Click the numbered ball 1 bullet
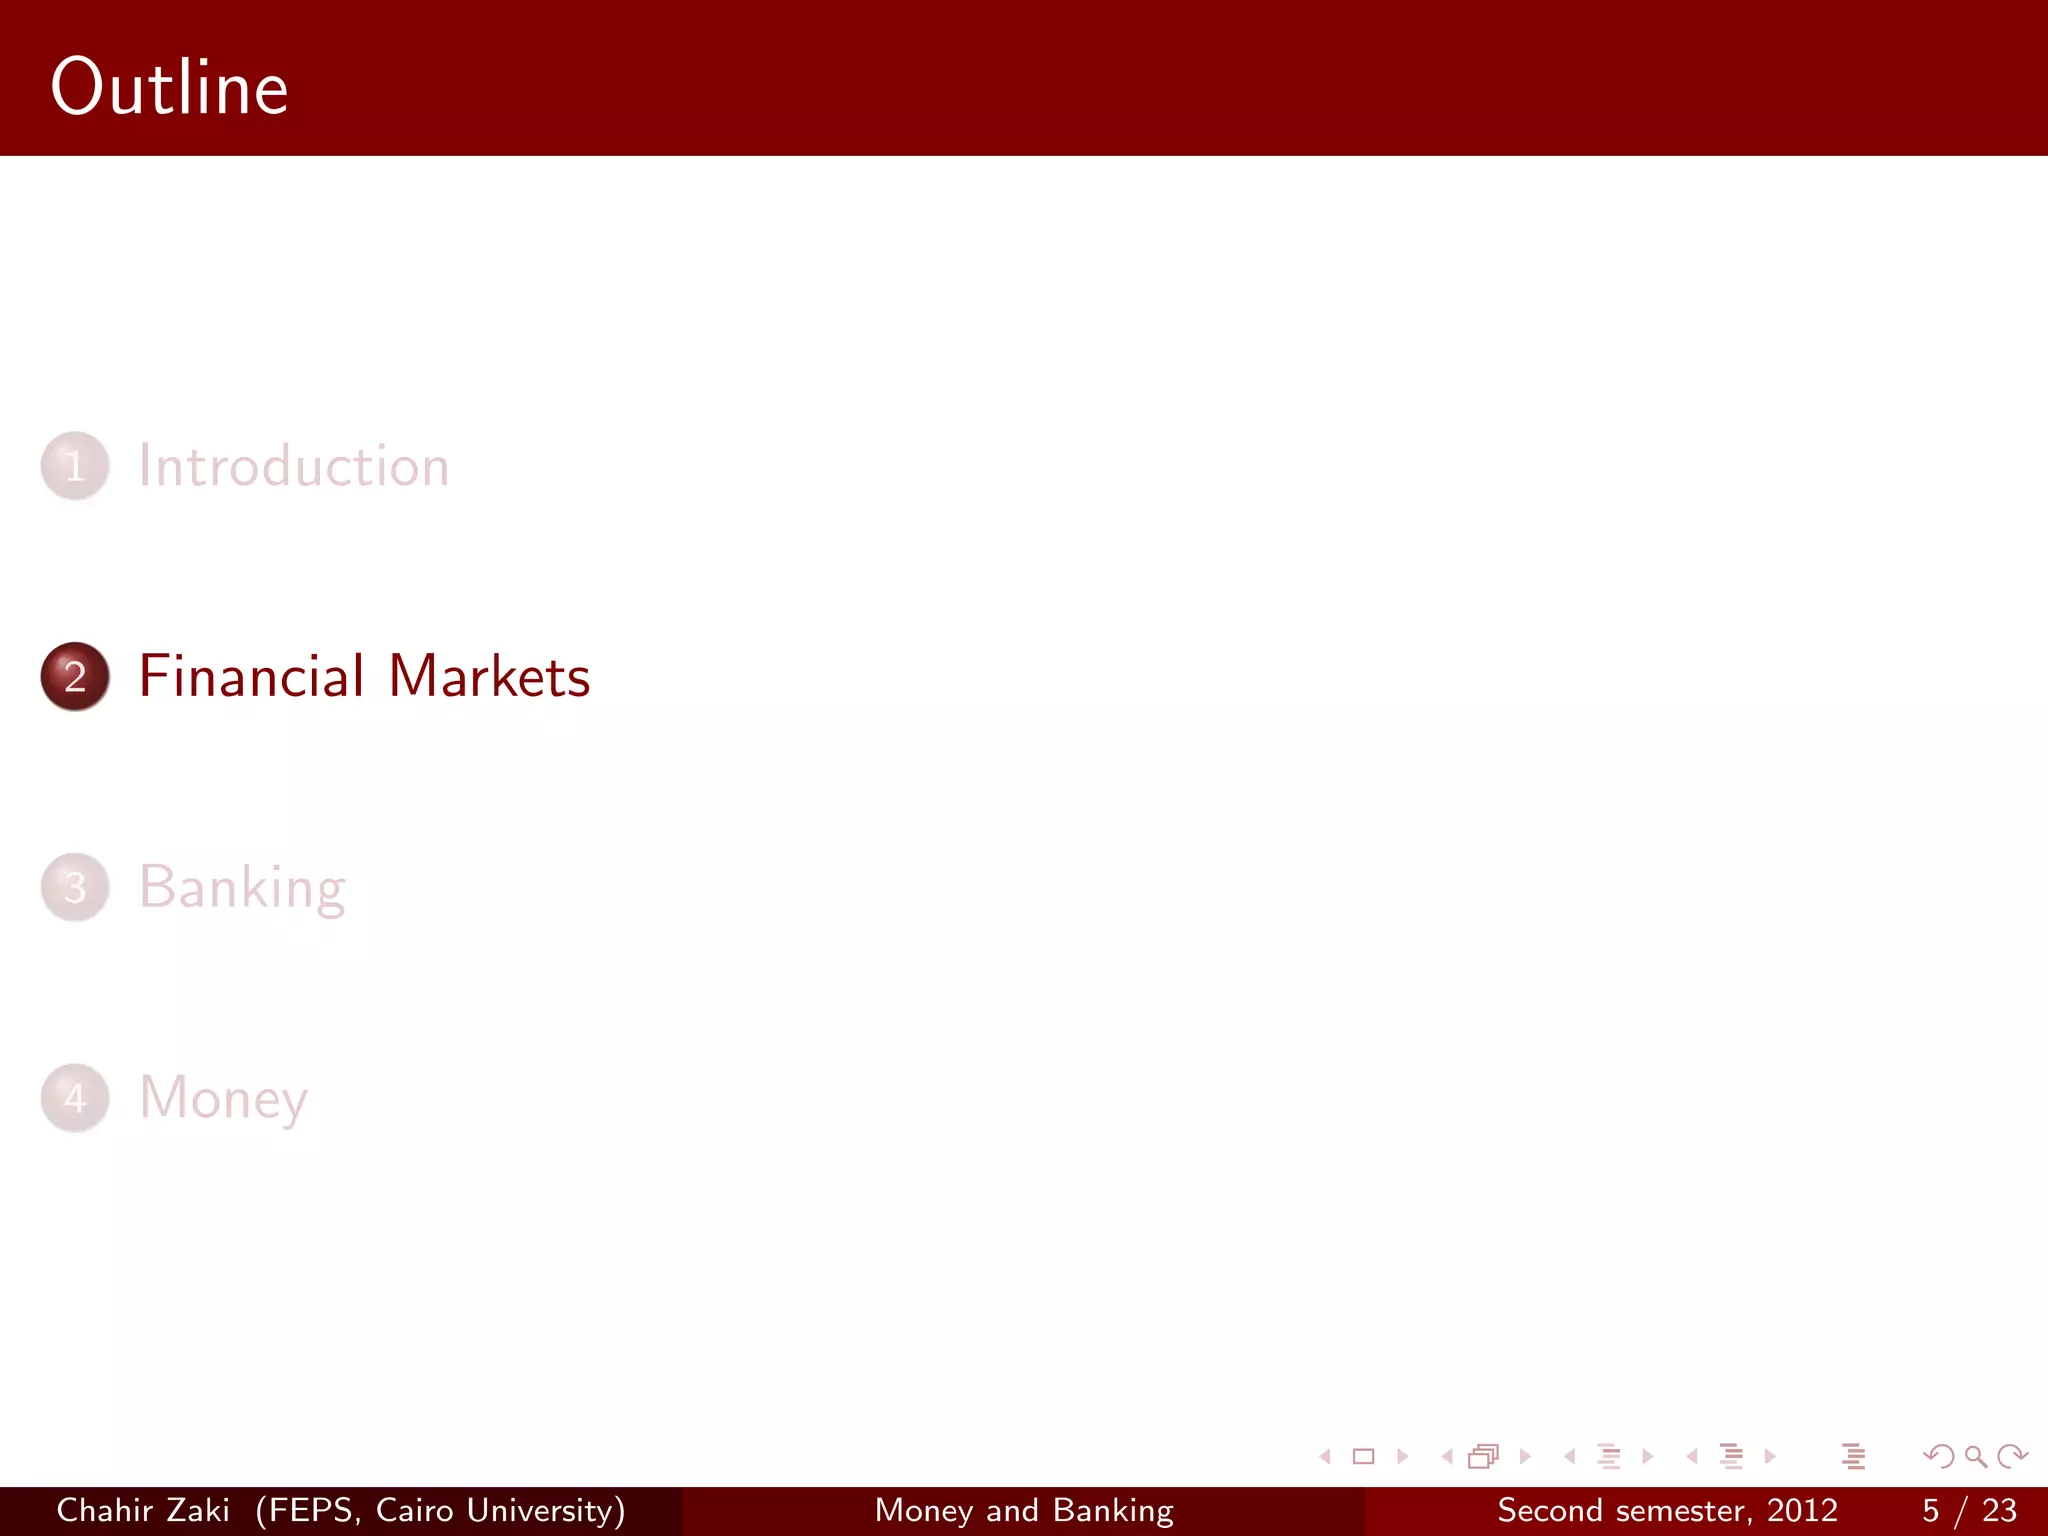 tap(75, 466)
